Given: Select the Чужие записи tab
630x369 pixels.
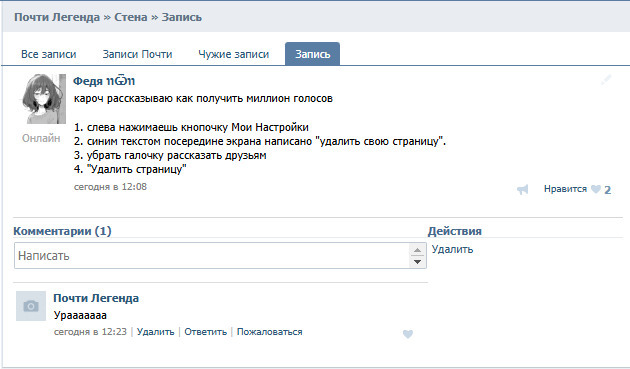Looking at the screenshot, I should [233, 54].
